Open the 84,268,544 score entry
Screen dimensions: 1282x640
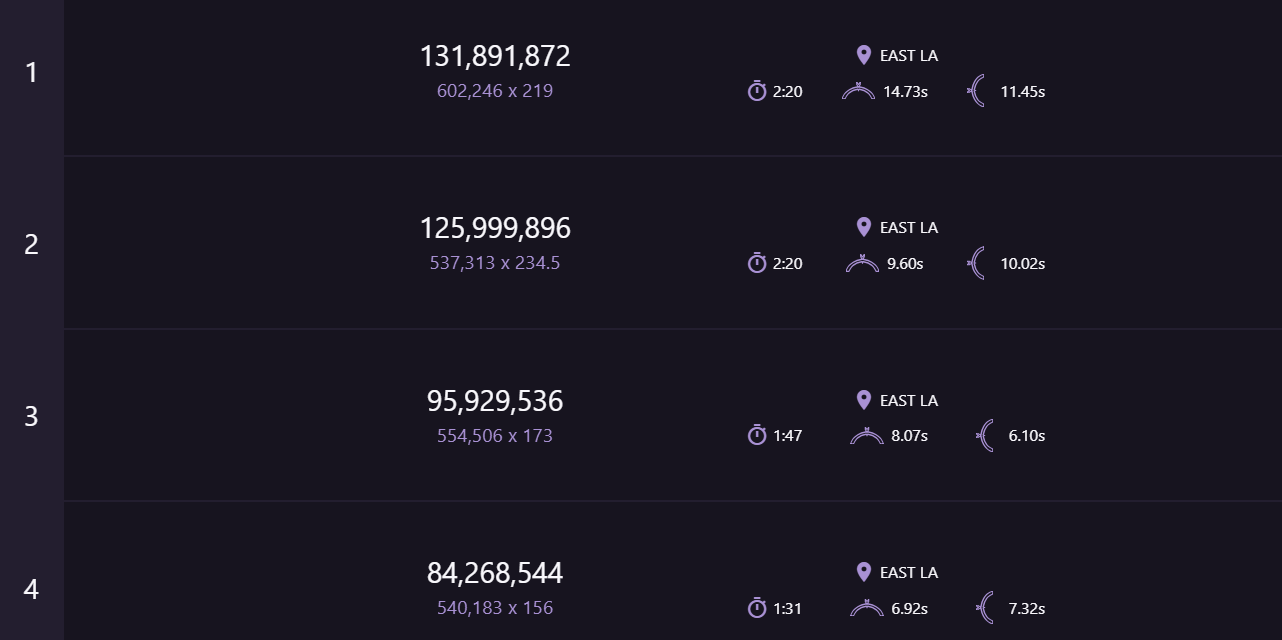click(x=495, y=573)
